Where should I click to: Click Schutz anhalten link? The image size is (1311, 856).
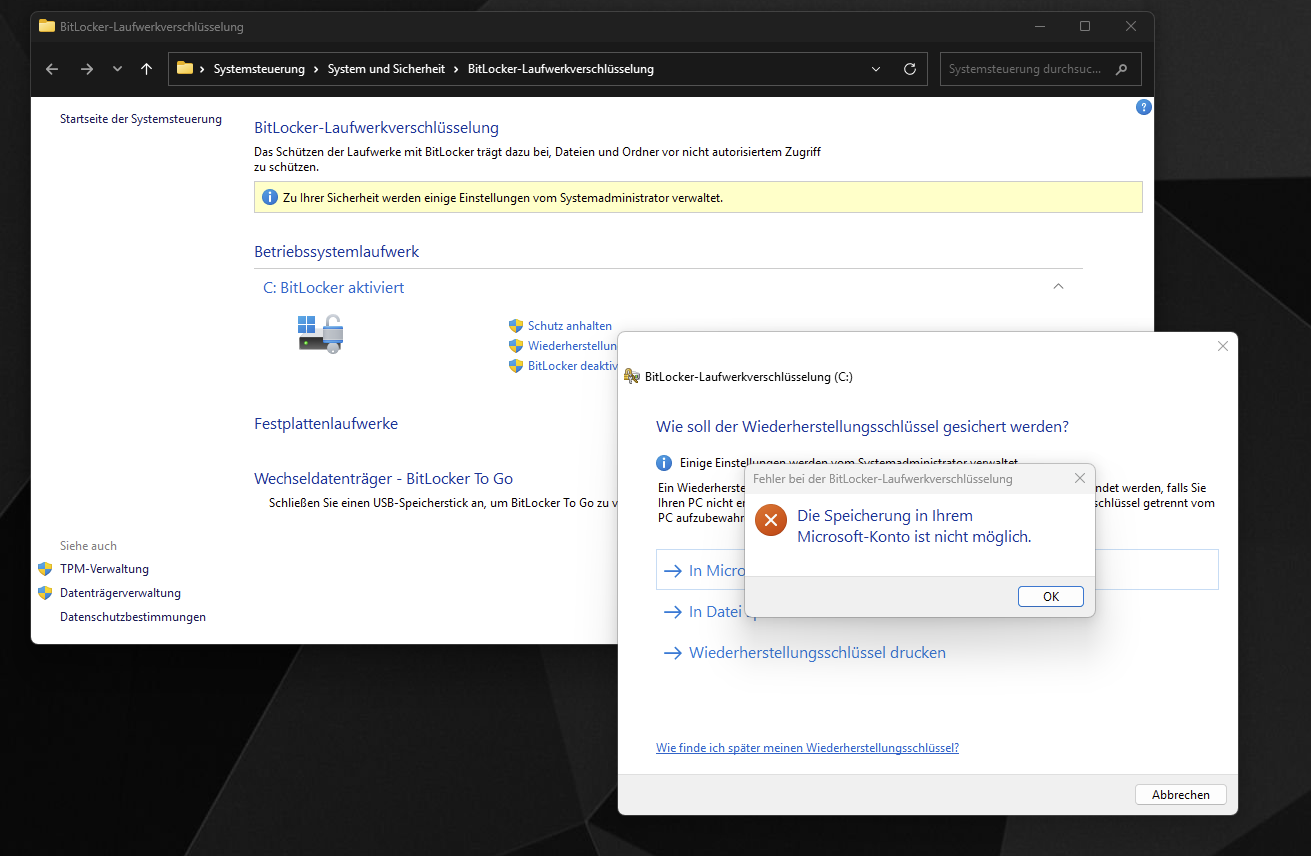point(570,326)
